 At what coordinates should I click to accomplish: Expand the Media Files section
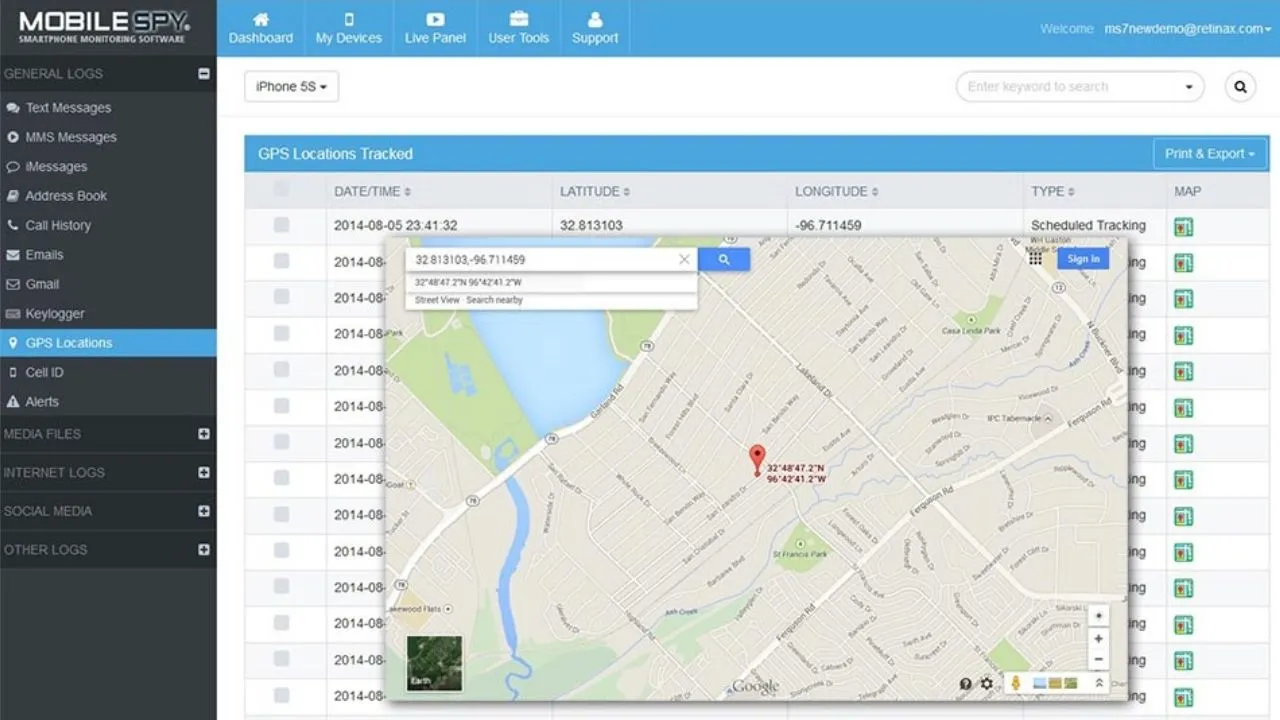point(204,434)
